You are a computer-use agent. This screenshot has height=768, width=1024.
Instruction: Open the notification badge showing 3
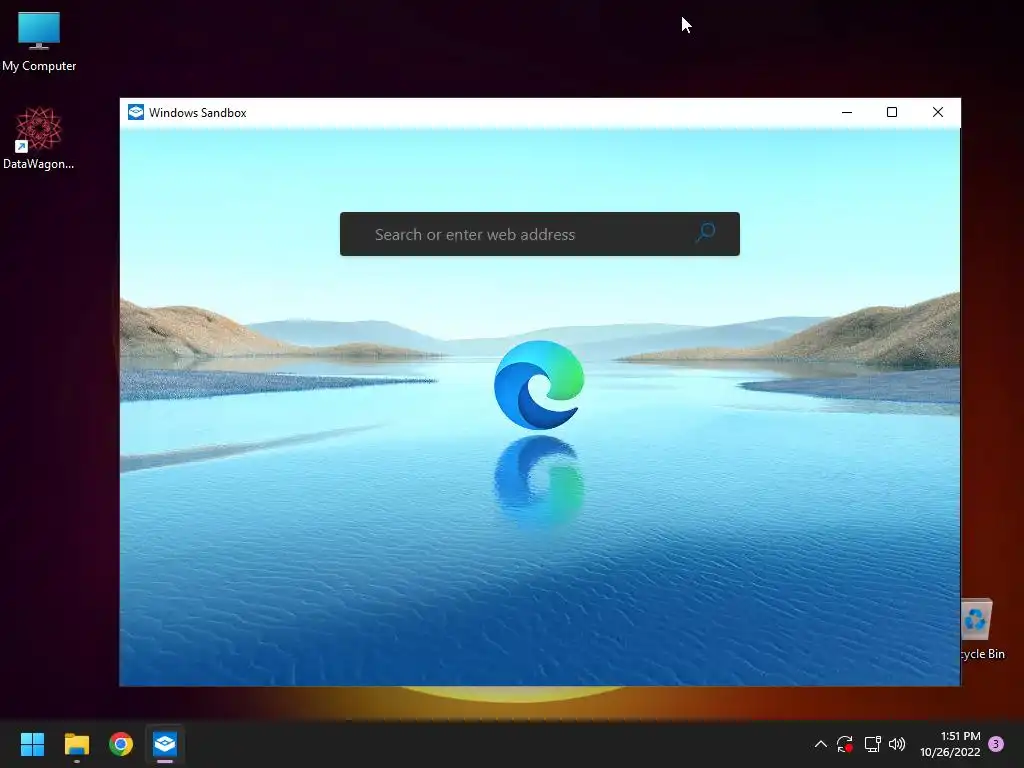tap(996, 744)
